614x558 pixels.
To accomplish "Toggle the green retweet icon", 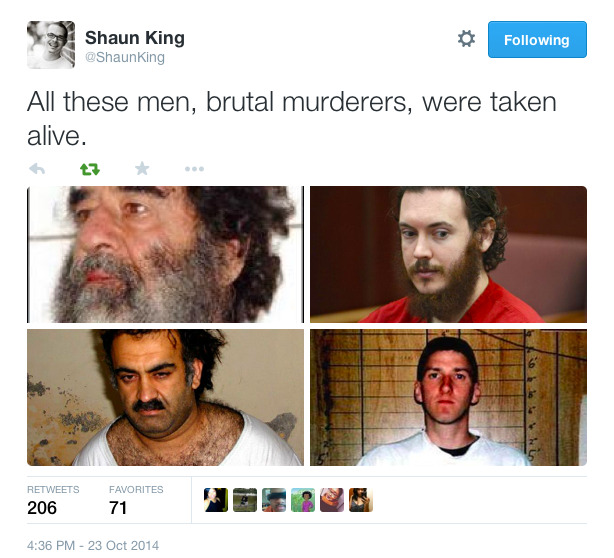I will pos(90,169).
